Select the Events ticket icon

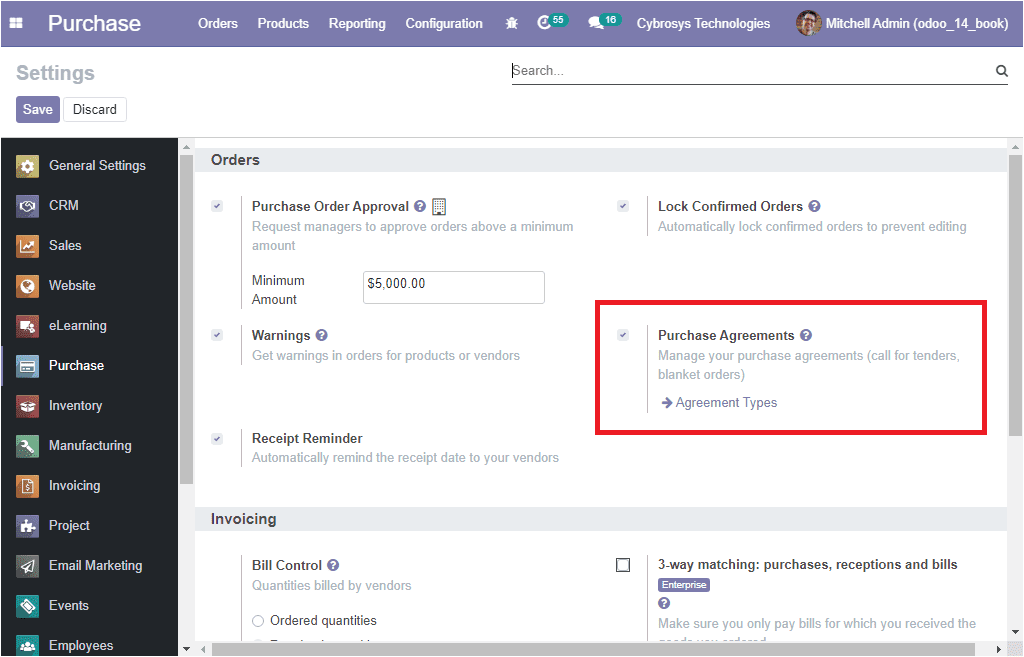click(x=27, y=605)
